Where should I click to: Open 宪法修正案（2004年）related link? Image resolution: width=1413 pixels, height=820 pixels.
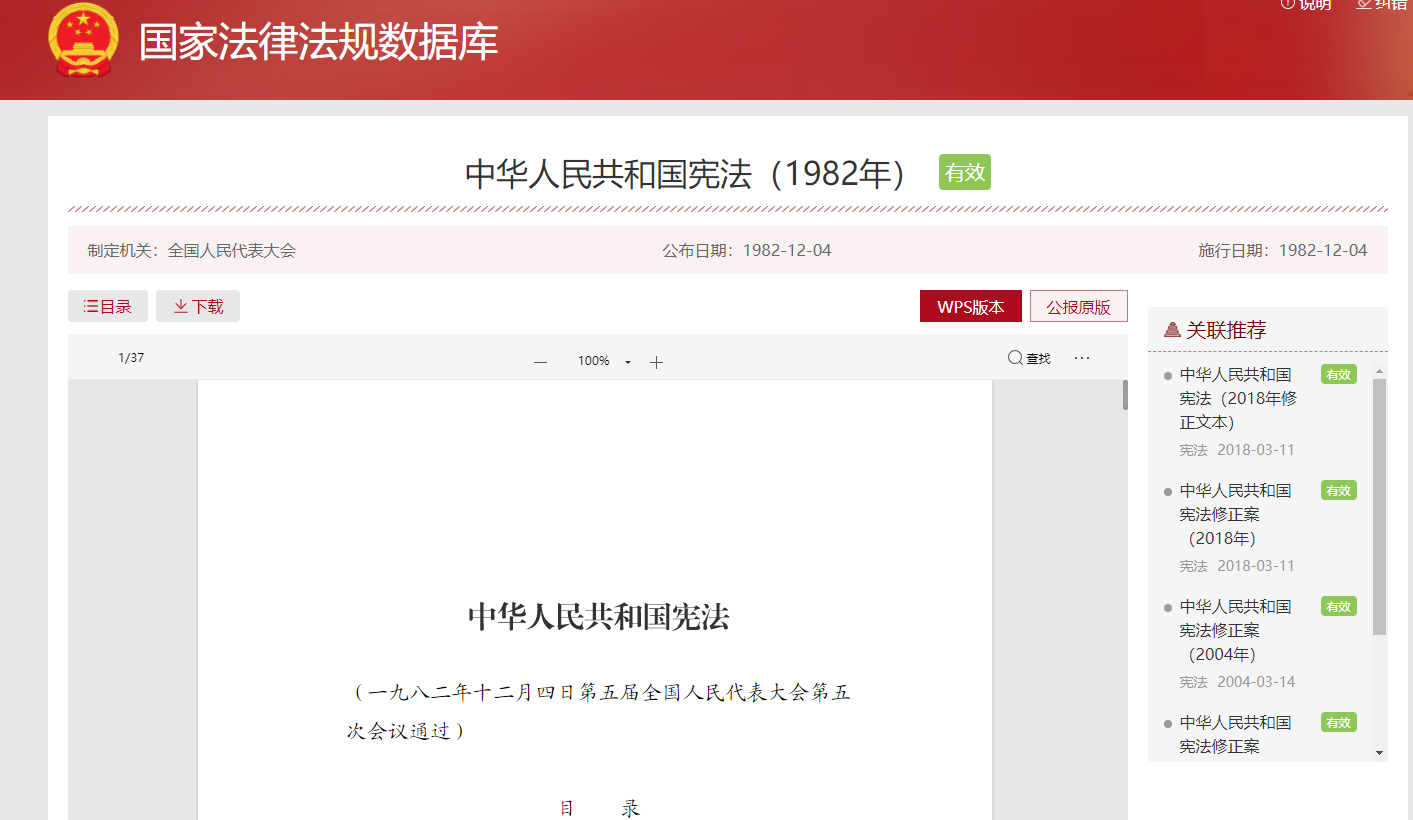pos(1234,630)
